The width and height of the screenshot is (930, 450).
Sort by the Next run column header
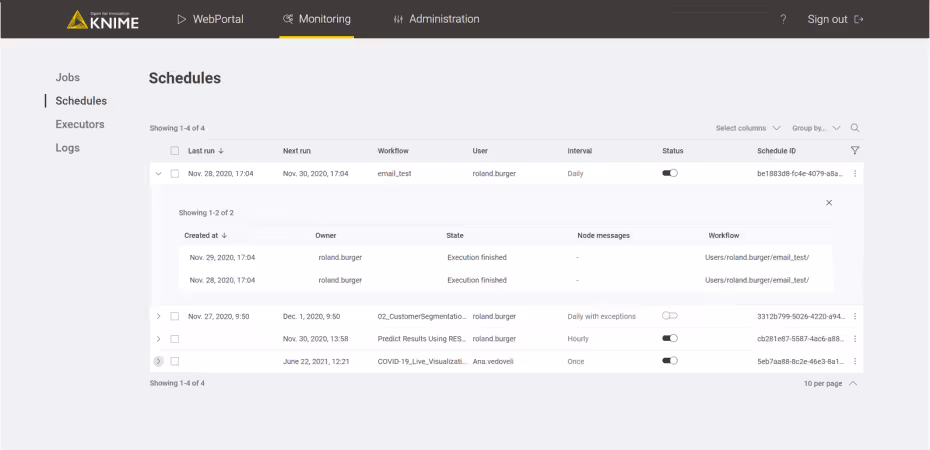(297, 151)
